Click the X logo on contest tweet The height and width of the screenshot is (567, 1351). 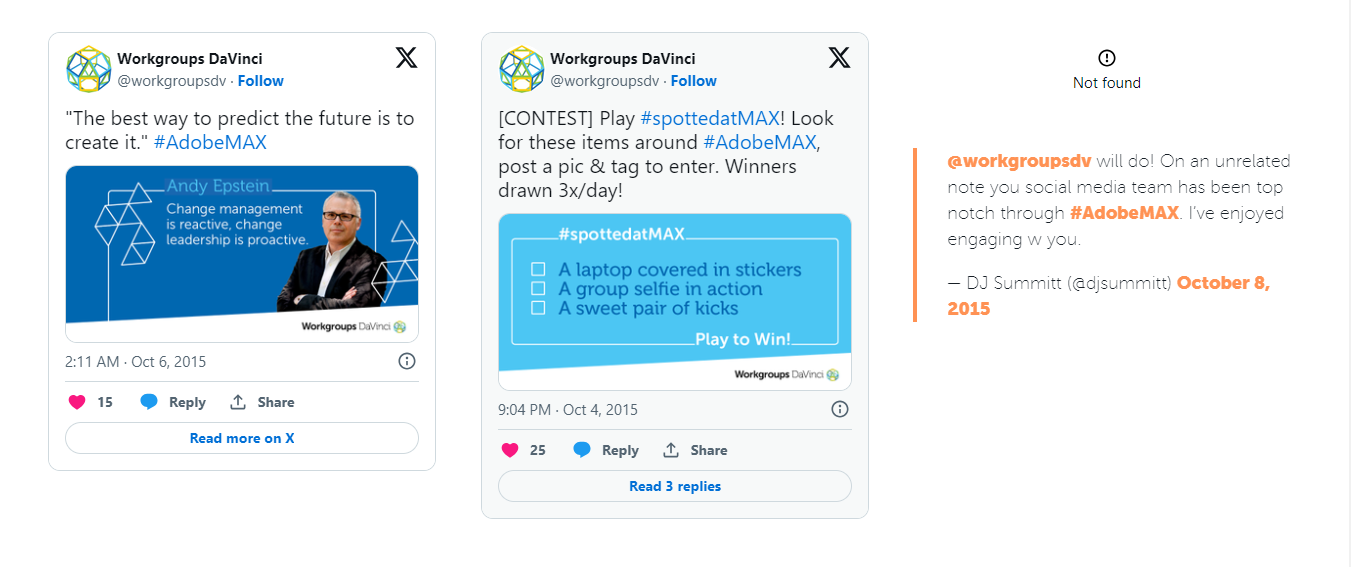point(839,58)
